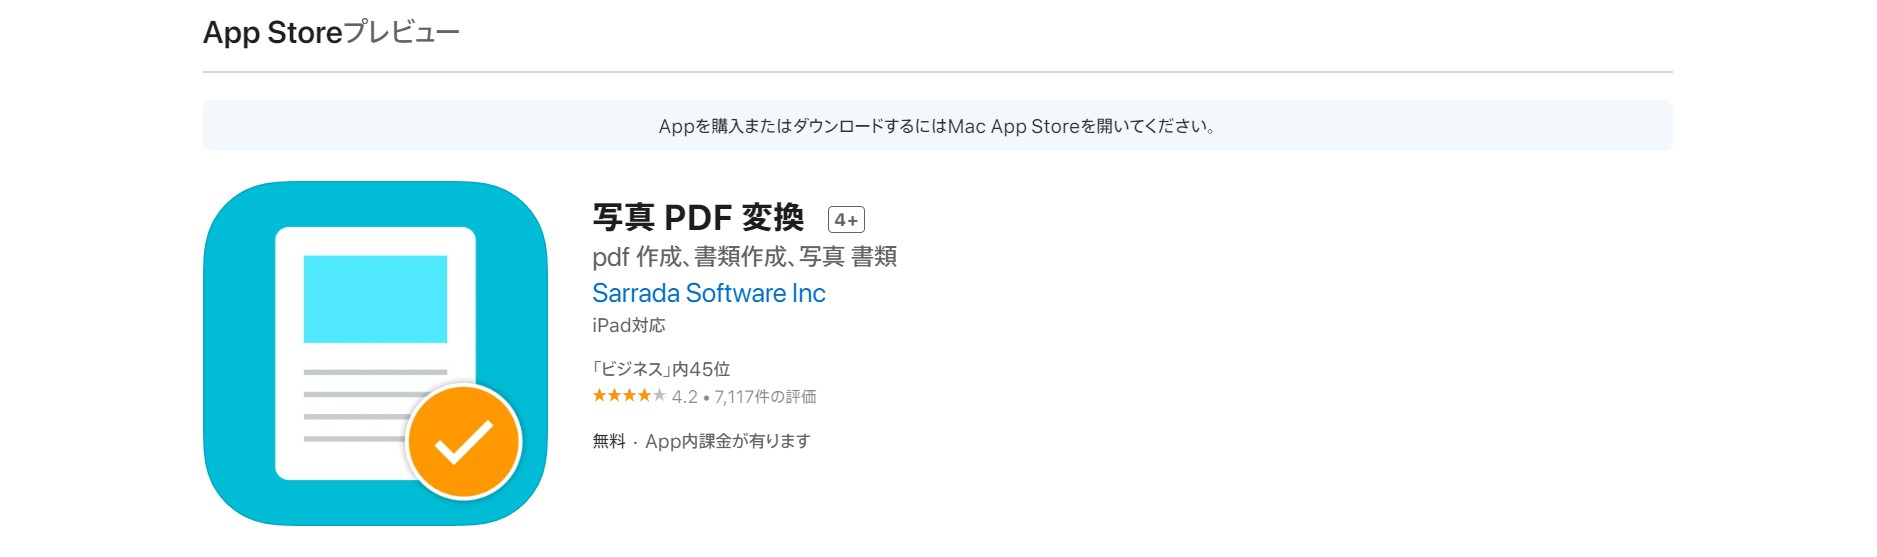Click the 写真 PDF 変換 app icon

coord(375,353)
